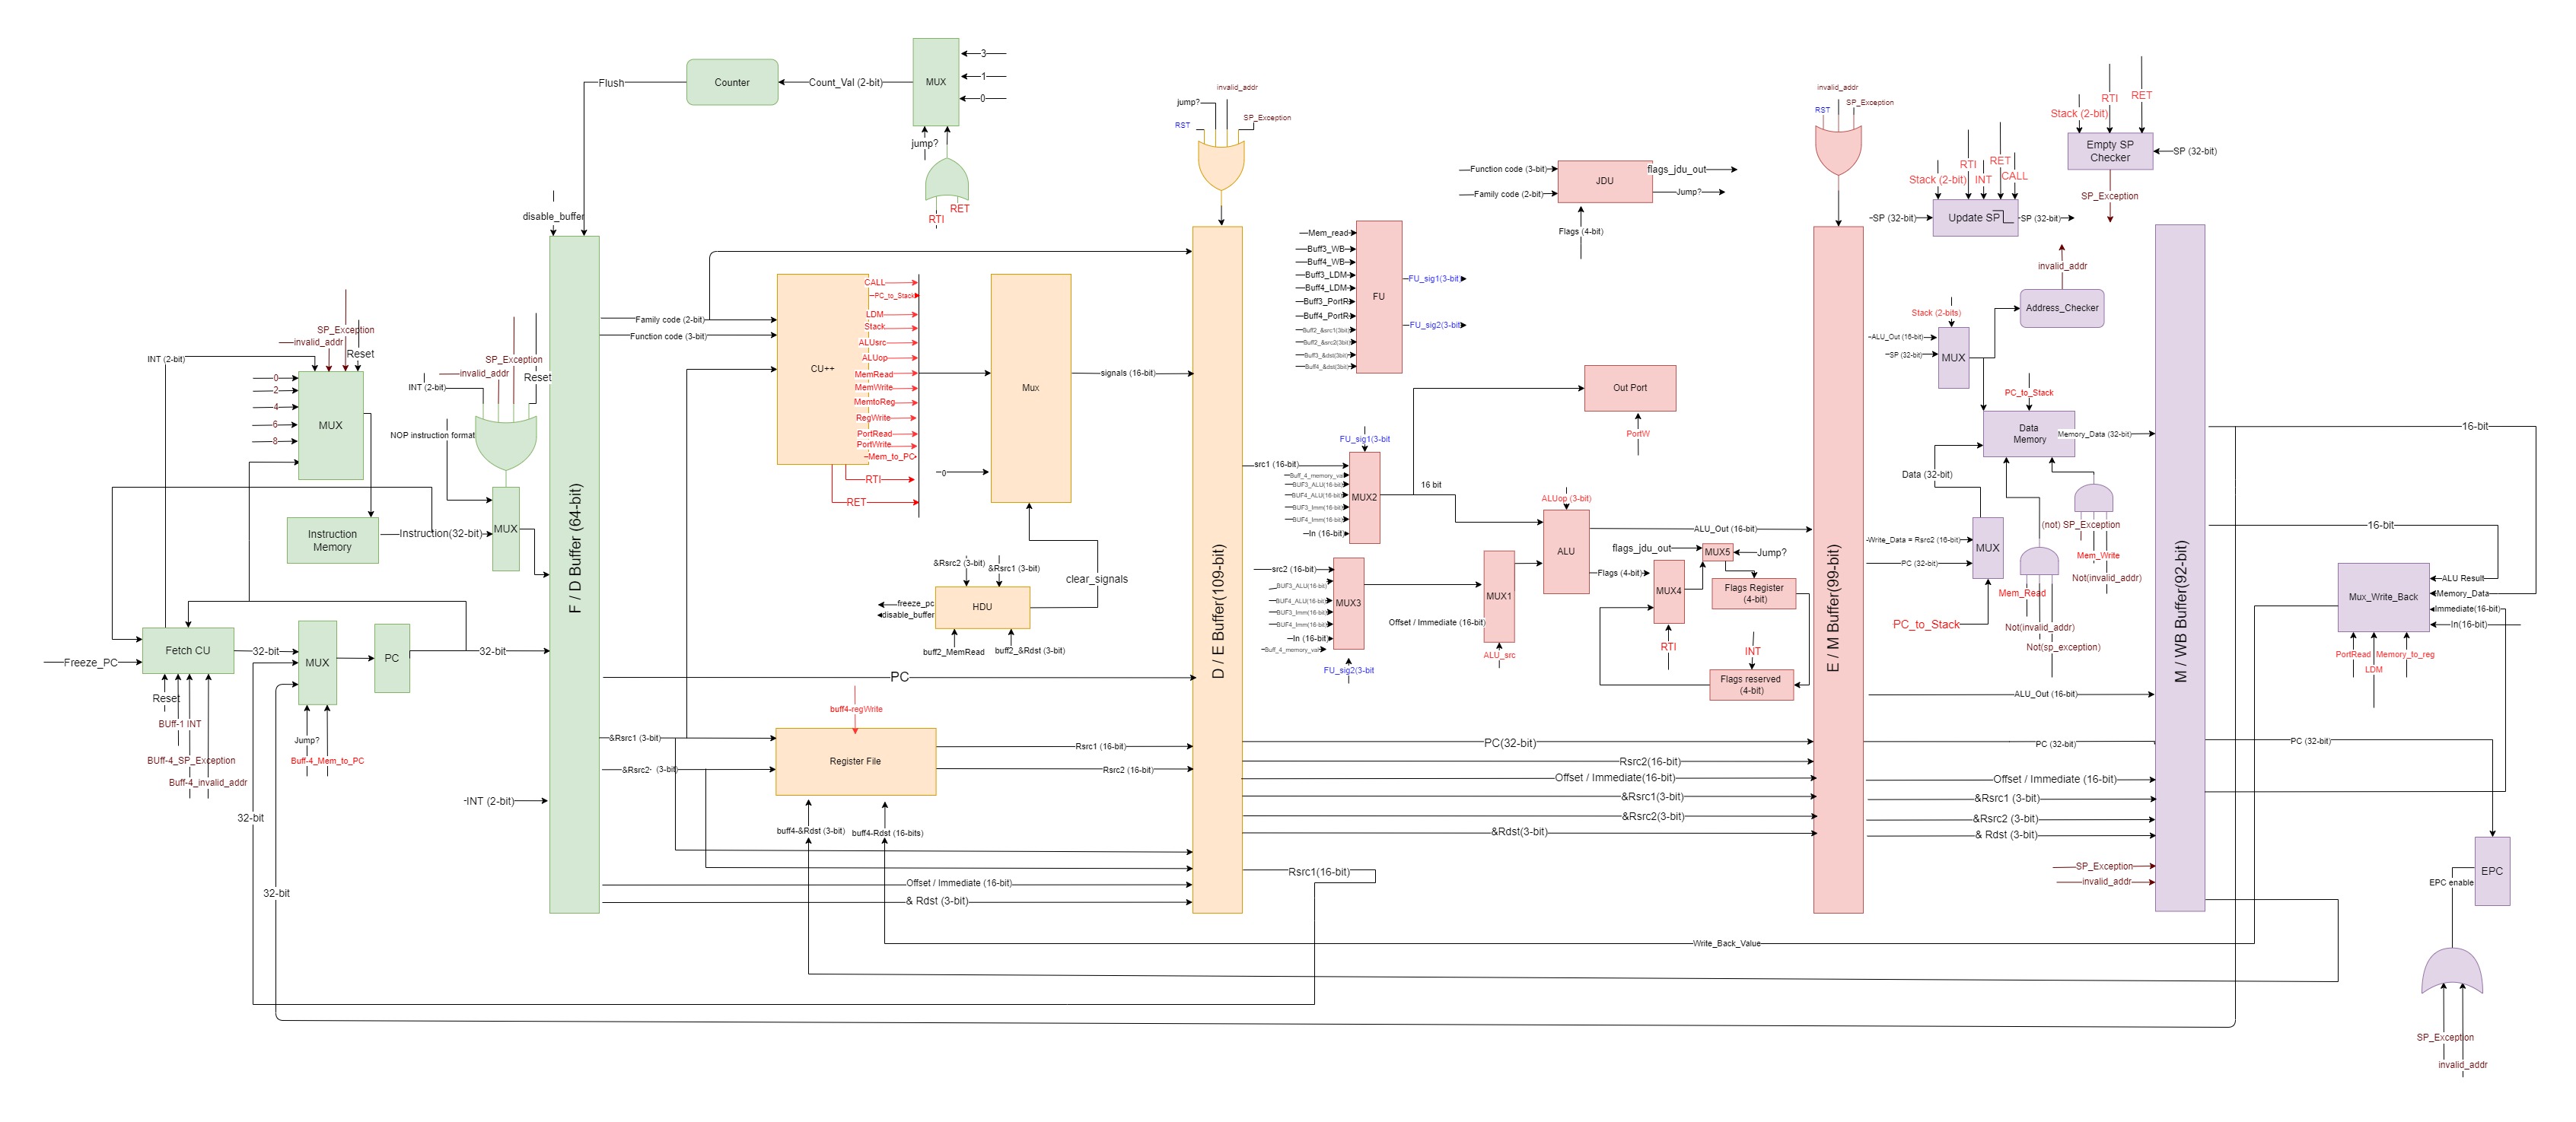The height and width of the screenshot is (1122, 2576).
Task: Click the FU forwarding unit block
Action: [1378, 297]
